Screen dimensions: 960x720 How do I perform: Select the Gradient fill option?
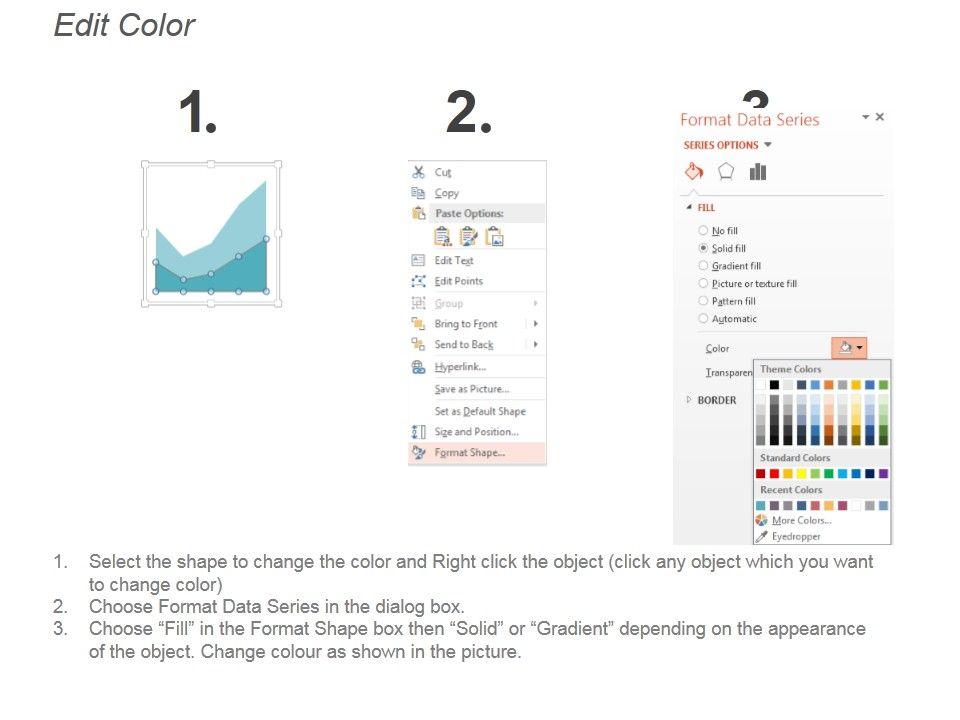coord(704,266)
